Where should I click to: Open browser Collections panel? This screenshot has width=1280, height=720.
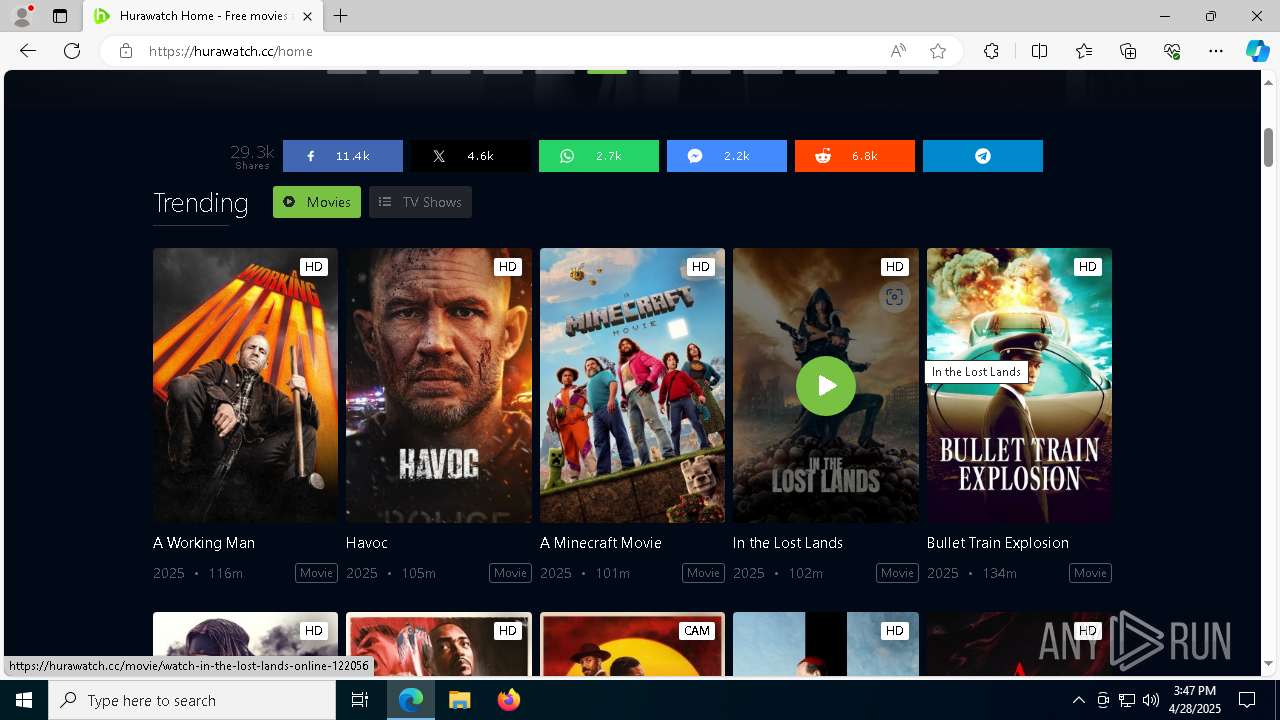1128,51
